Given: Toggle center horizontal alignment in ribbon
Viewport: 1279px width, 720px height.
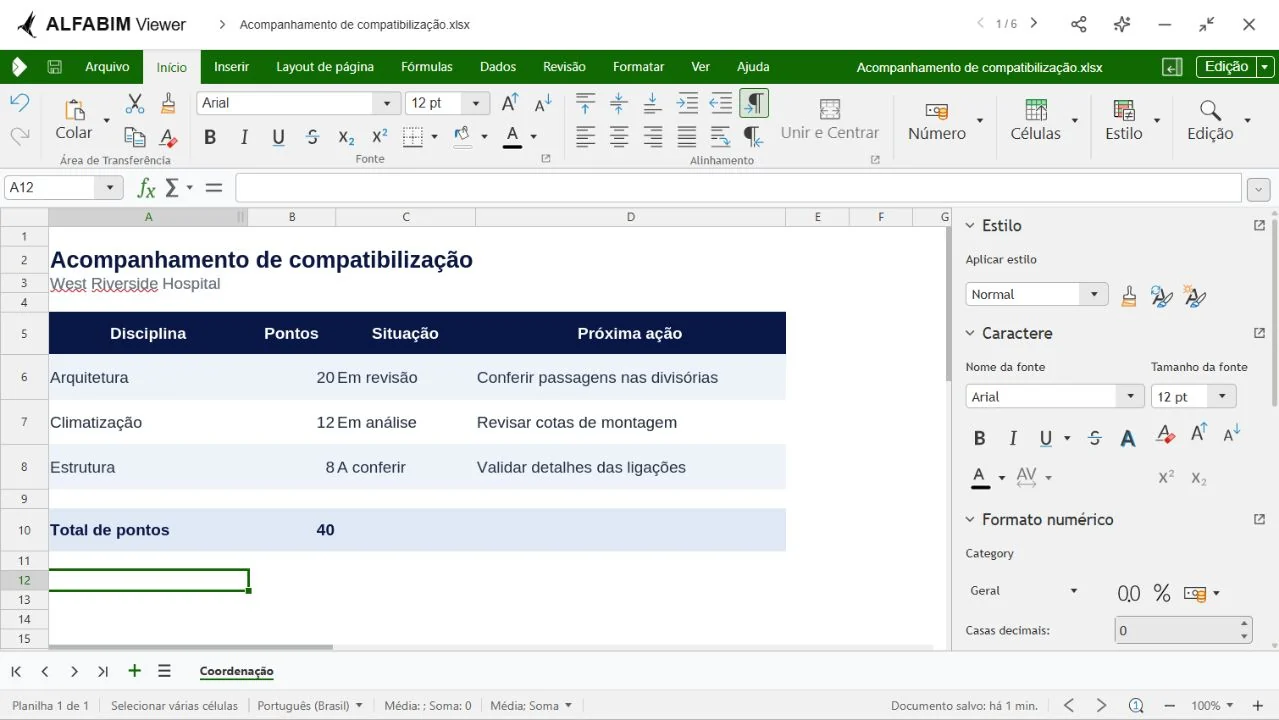Looking at the screenshot, I should [x=619, y=137].
